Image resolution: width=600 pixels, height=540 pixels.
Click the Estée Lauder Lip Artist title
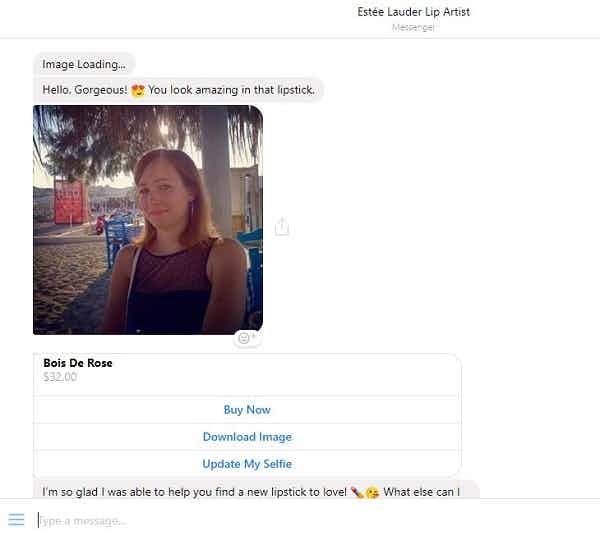(x=413, y=12)
